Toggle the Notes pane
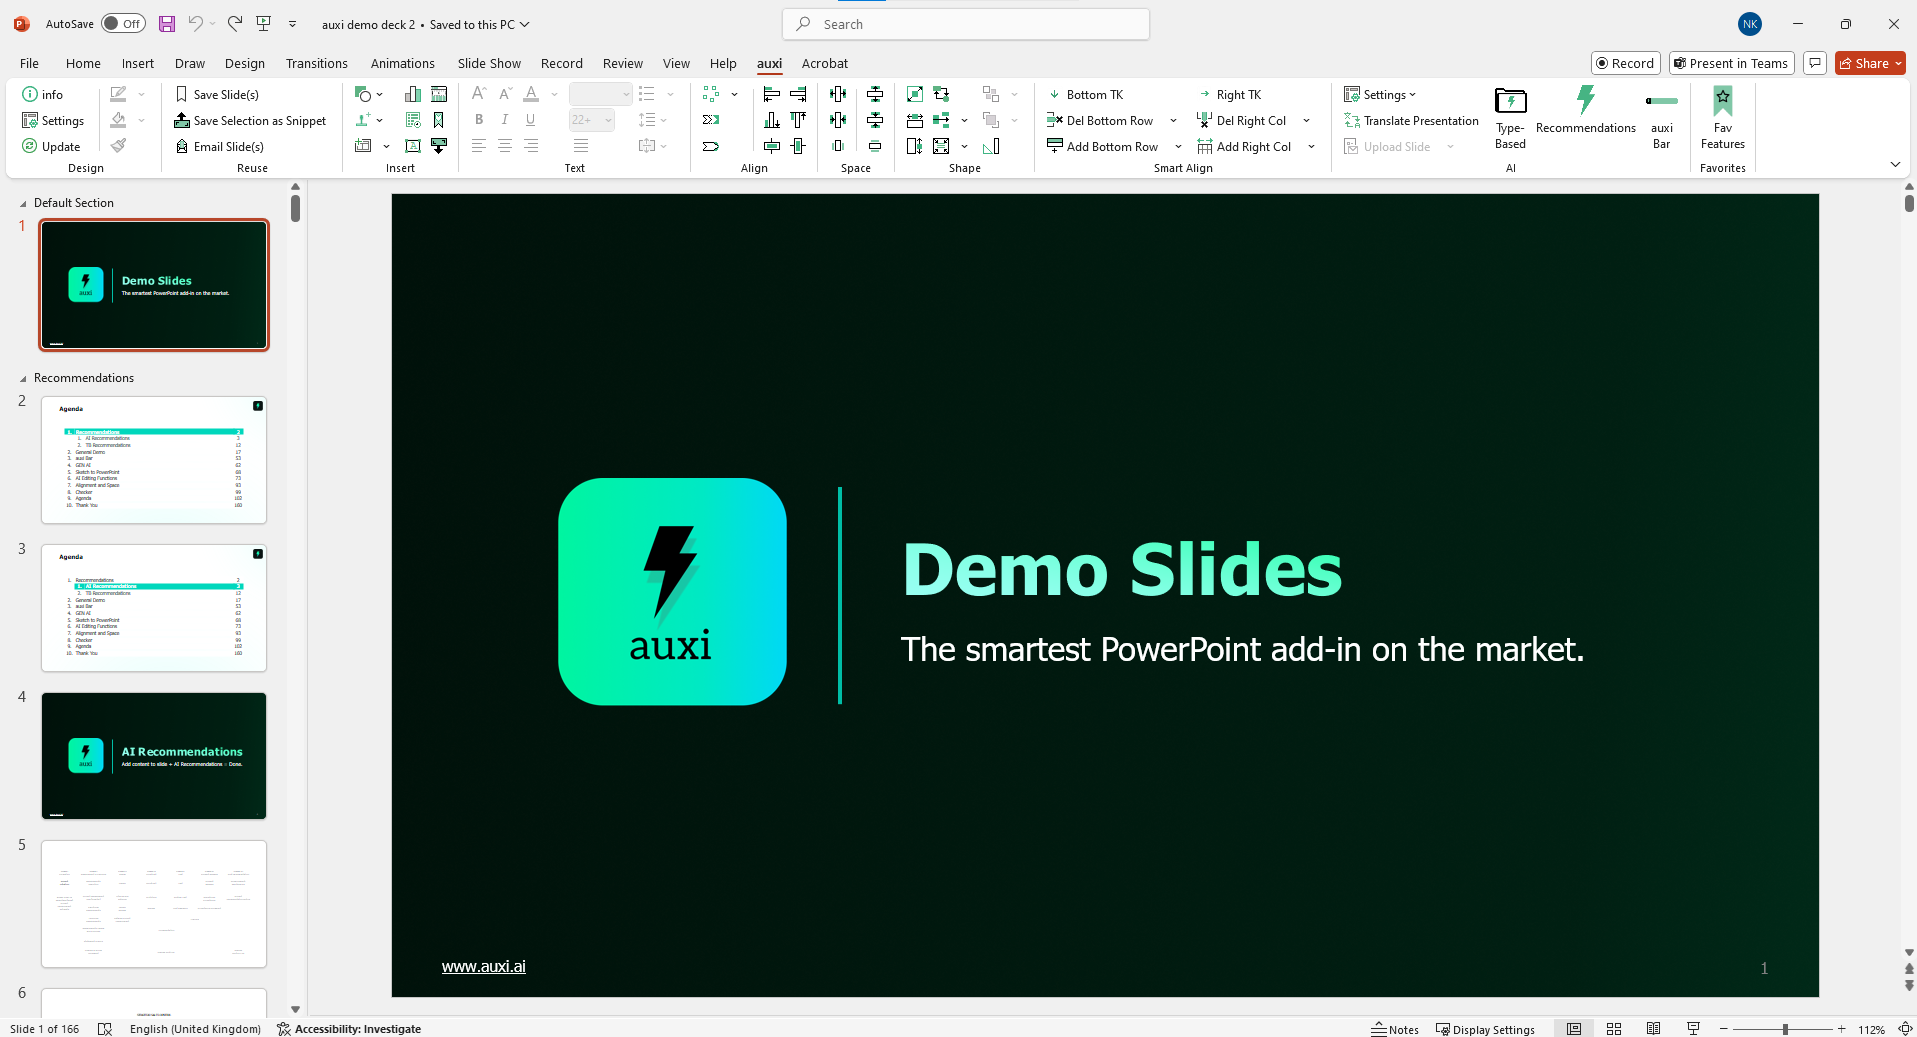 1395,1029
